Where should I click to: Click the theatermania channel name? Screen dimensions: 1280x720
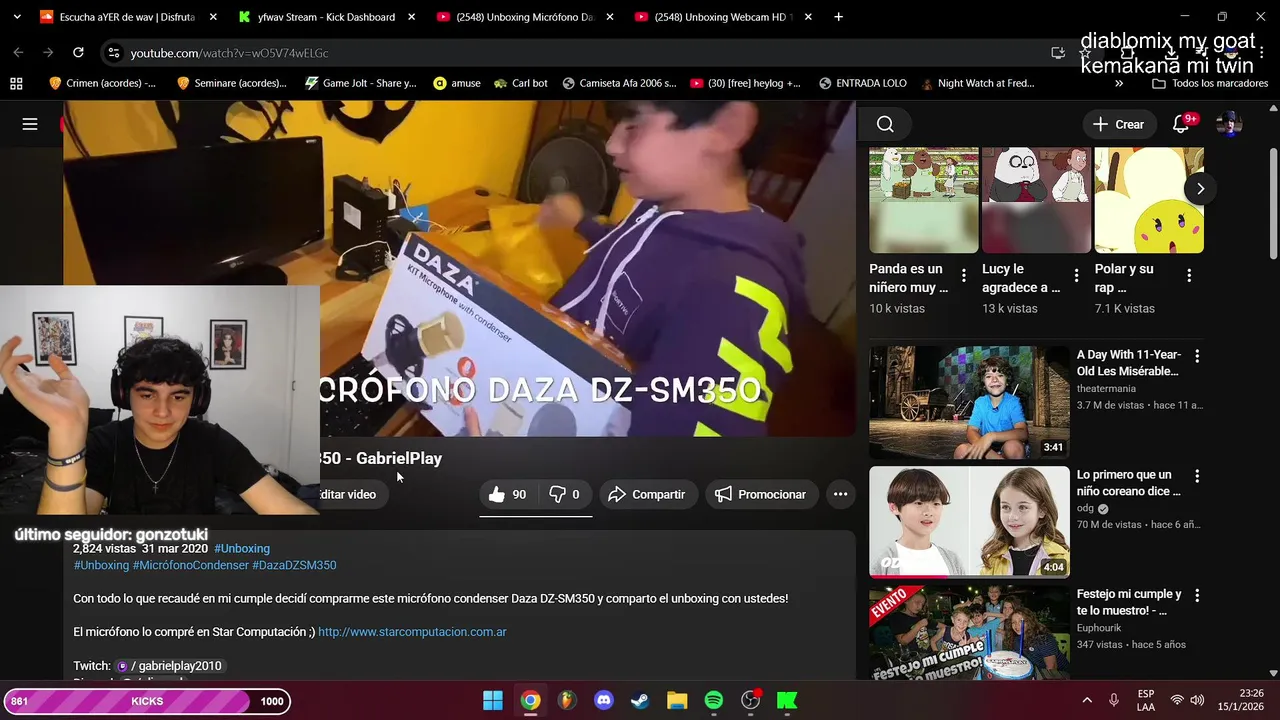coord(1106,389)
